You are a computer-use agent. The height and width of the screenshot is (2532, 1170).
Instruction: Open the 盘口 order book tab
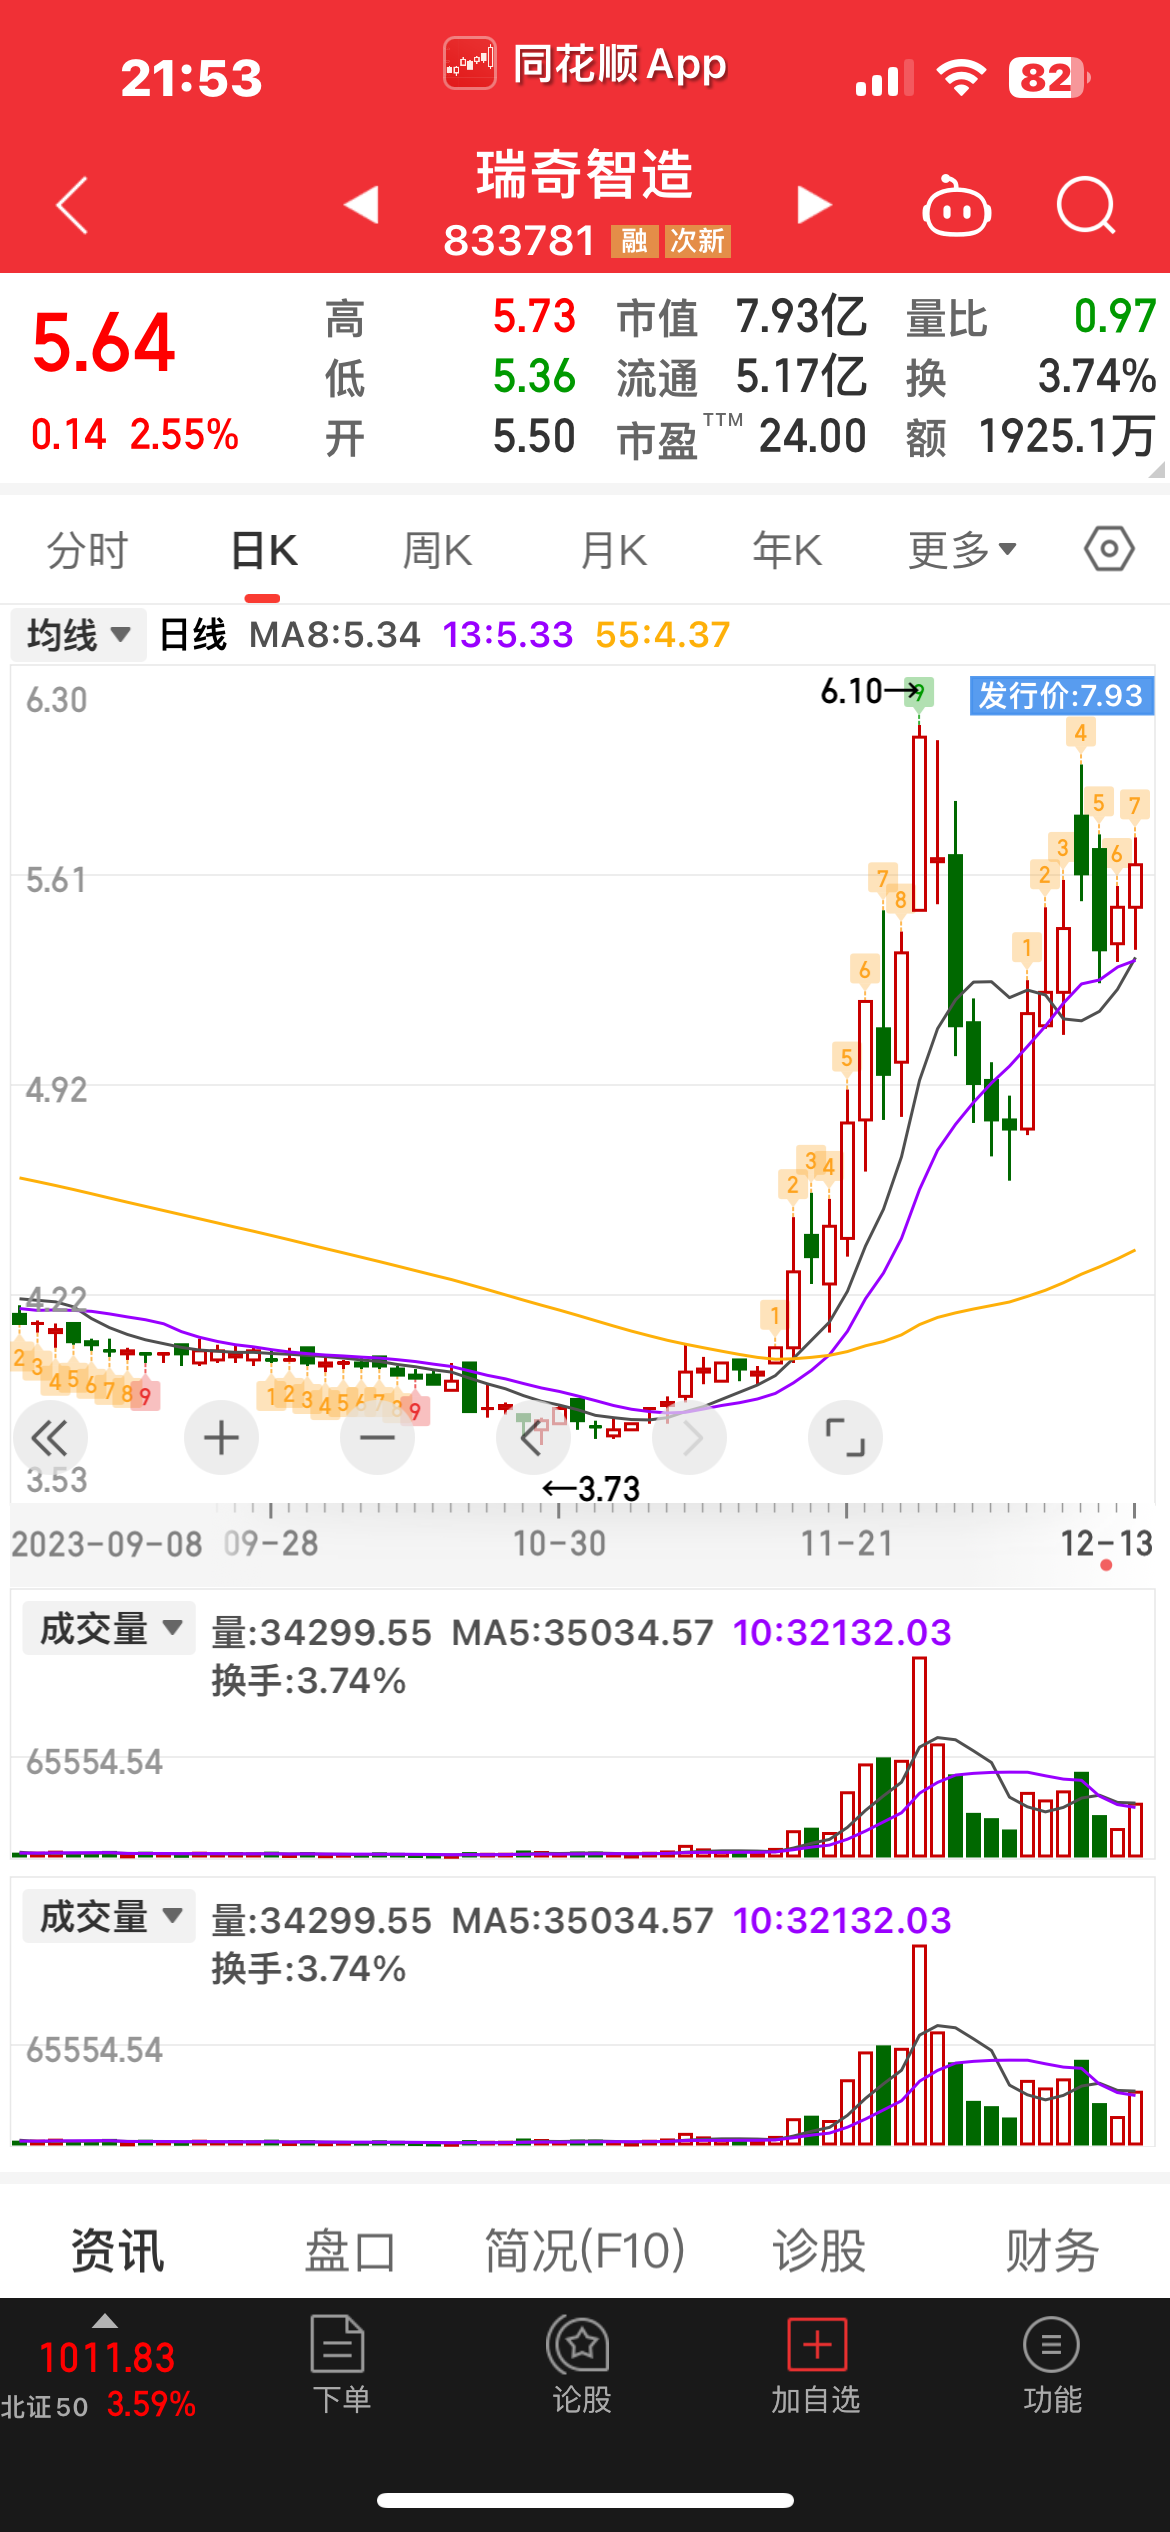(x=350, y=2251)
